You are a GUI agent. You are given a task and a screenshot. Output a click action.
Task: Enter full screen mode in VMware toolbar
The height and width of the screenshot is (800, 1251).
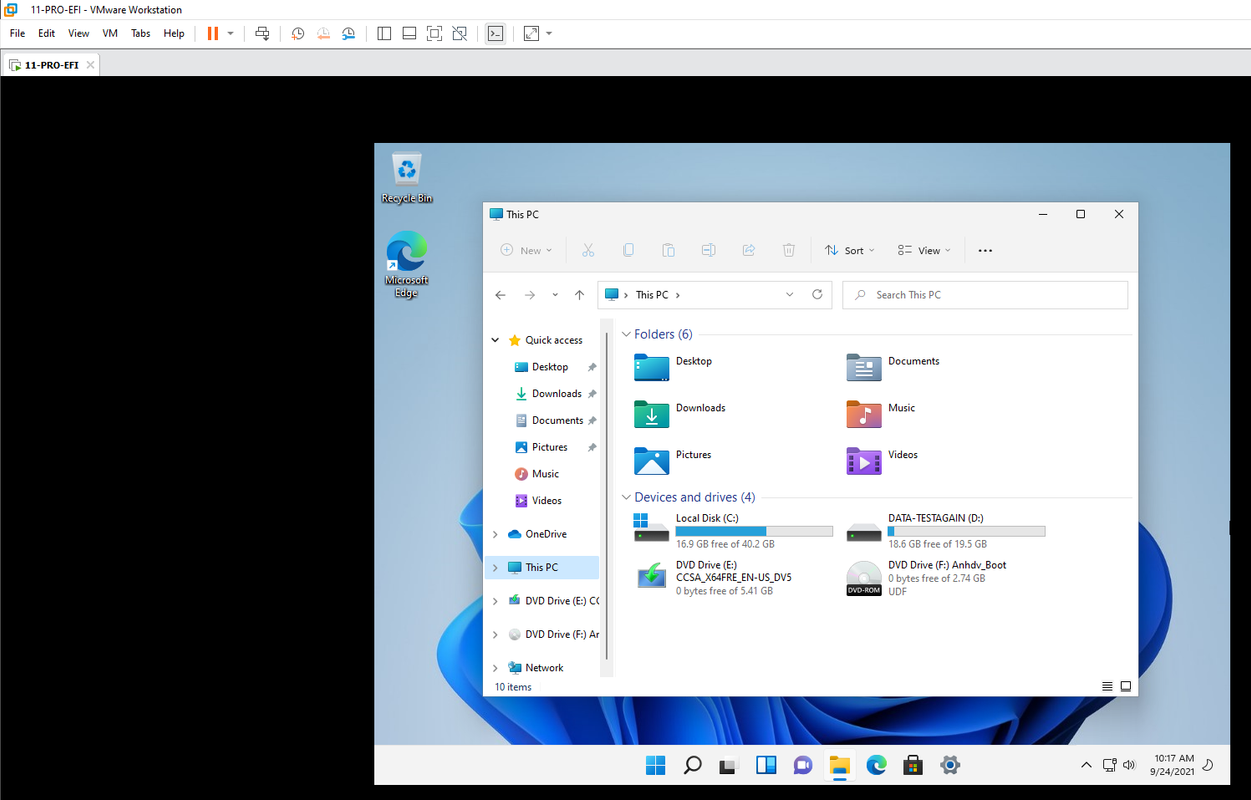(x=434, y=33)
